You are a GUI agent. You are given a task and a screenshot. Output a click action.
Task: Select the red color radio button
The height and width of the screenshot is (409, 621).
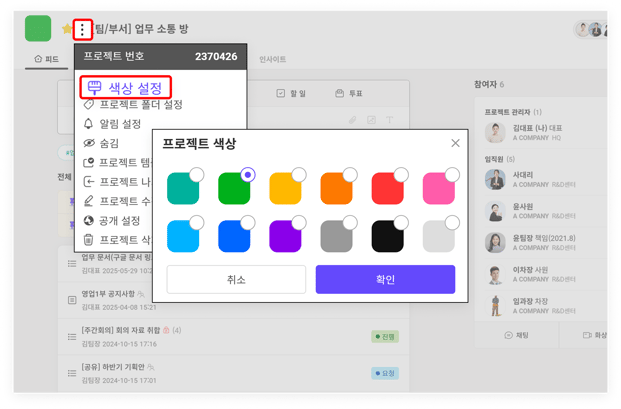pyautogui.click(x=401, y=175)
